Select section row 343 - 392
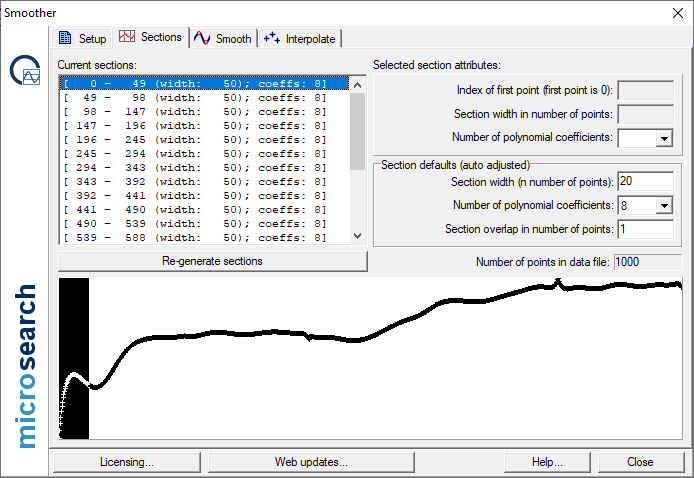 tap(204, 182)
